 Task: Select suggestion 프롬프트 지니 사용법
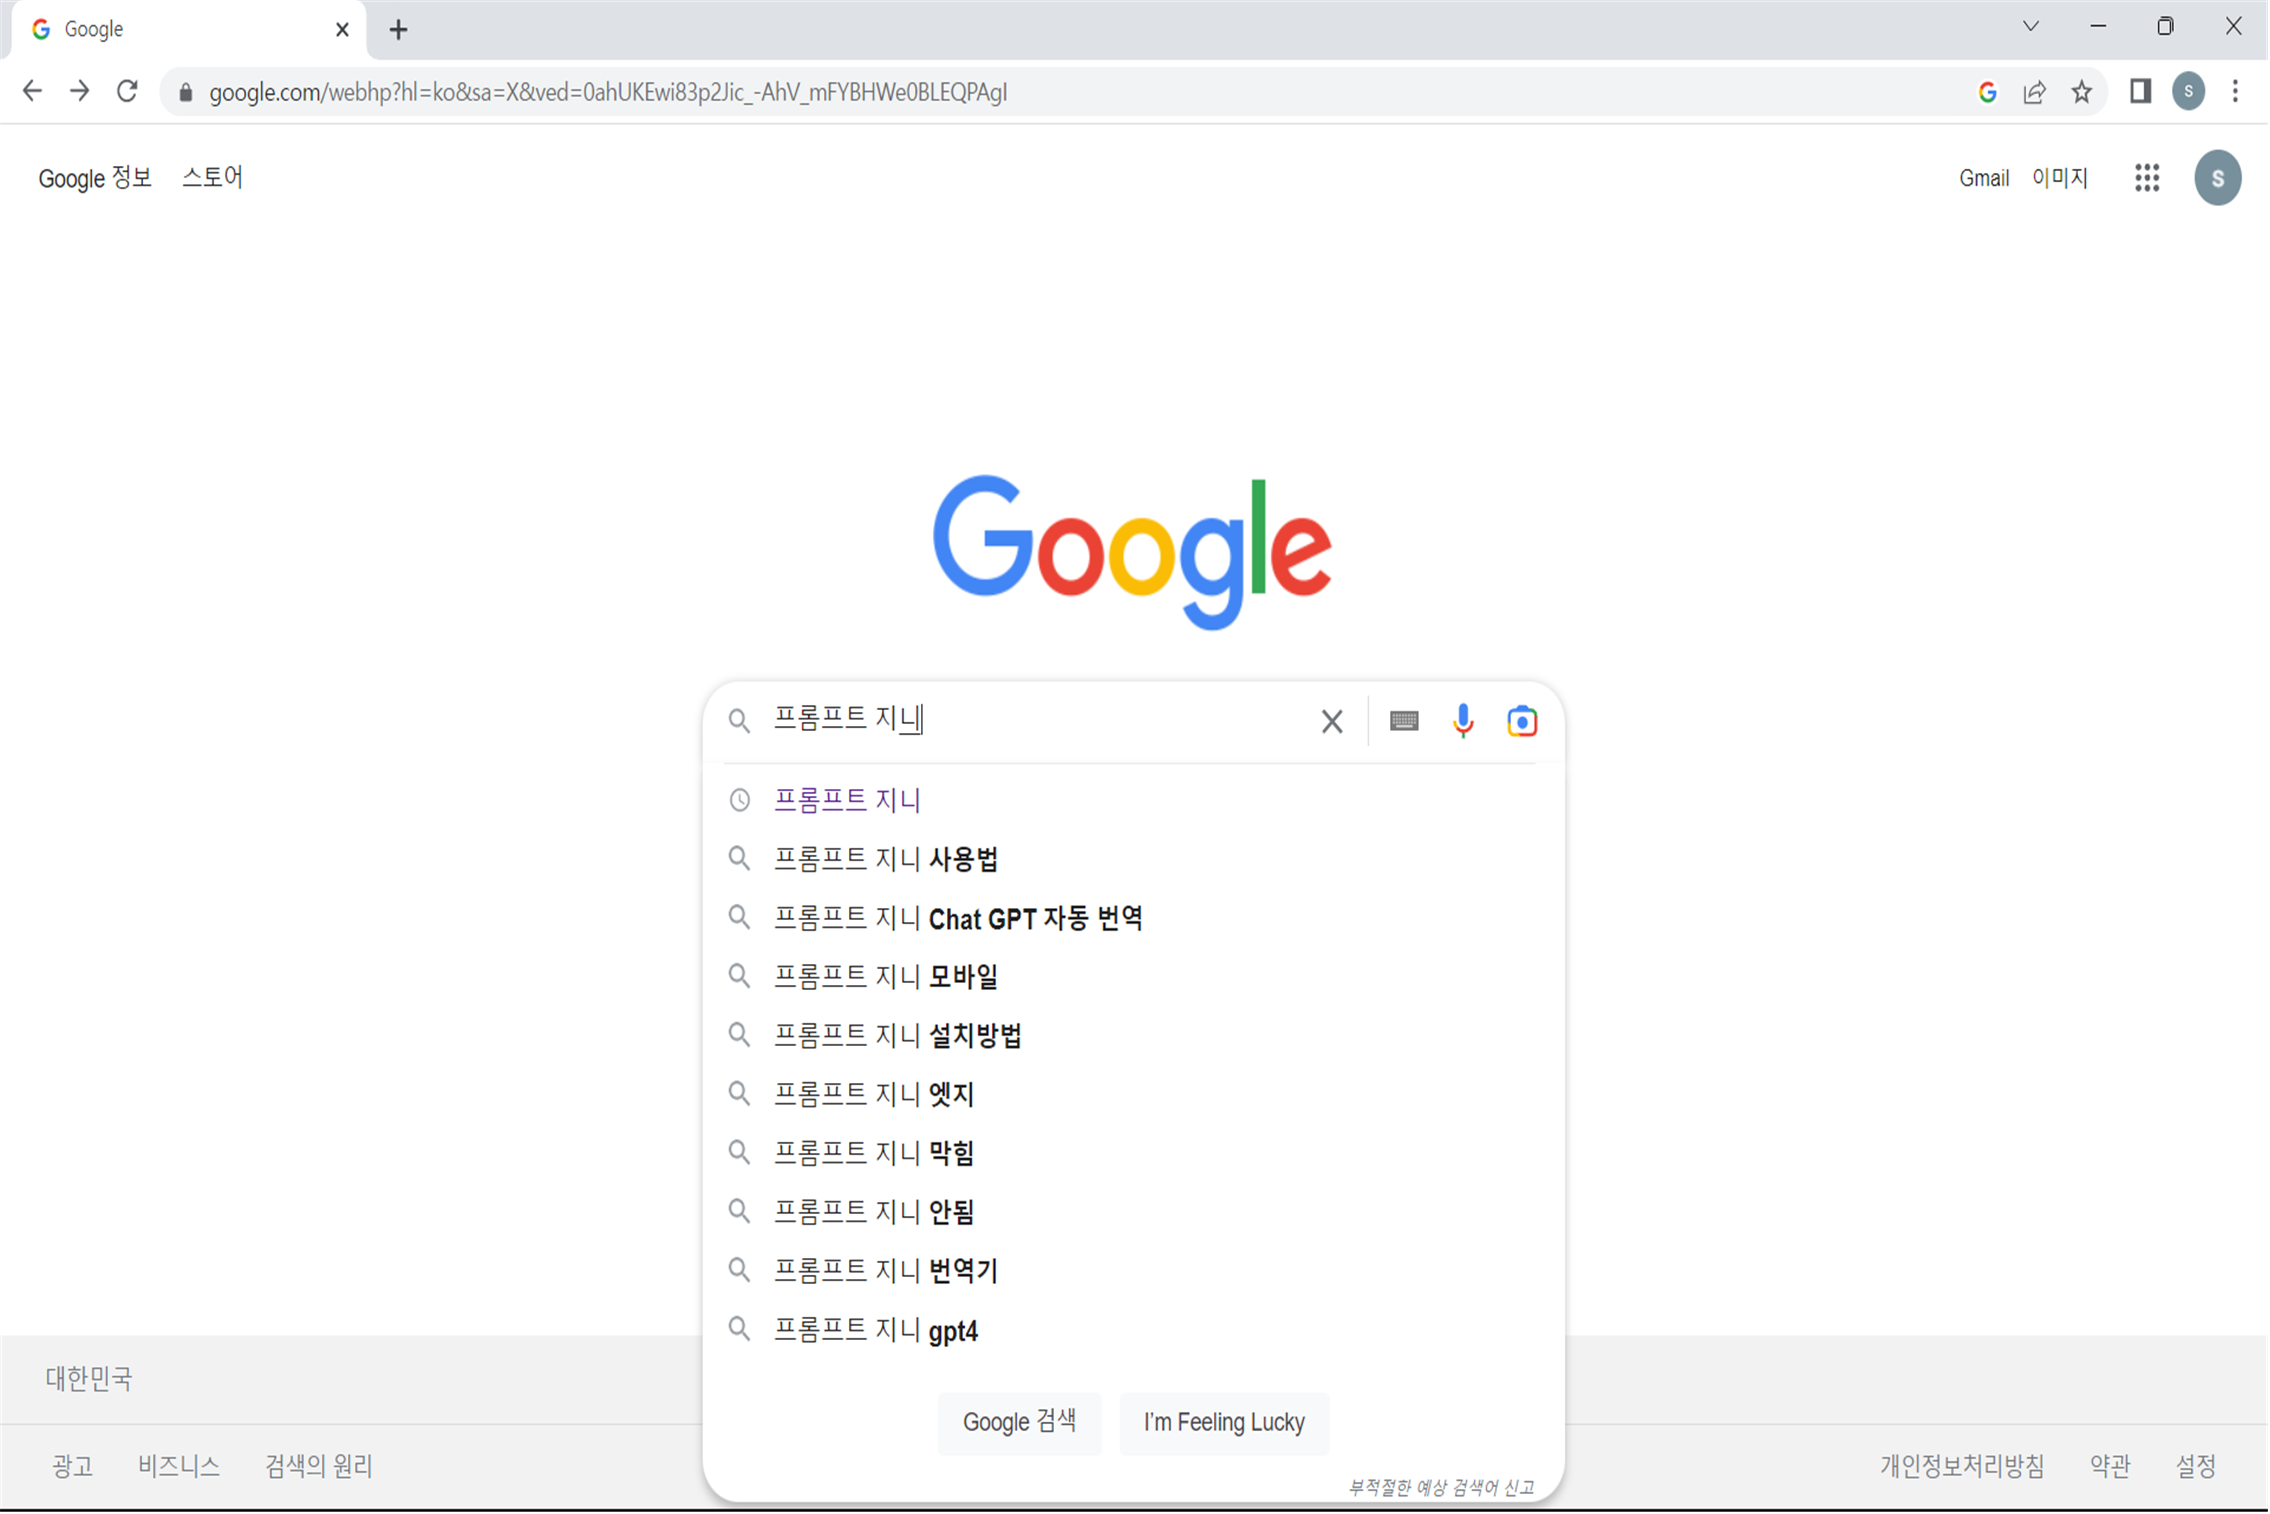click(1132, 859)
